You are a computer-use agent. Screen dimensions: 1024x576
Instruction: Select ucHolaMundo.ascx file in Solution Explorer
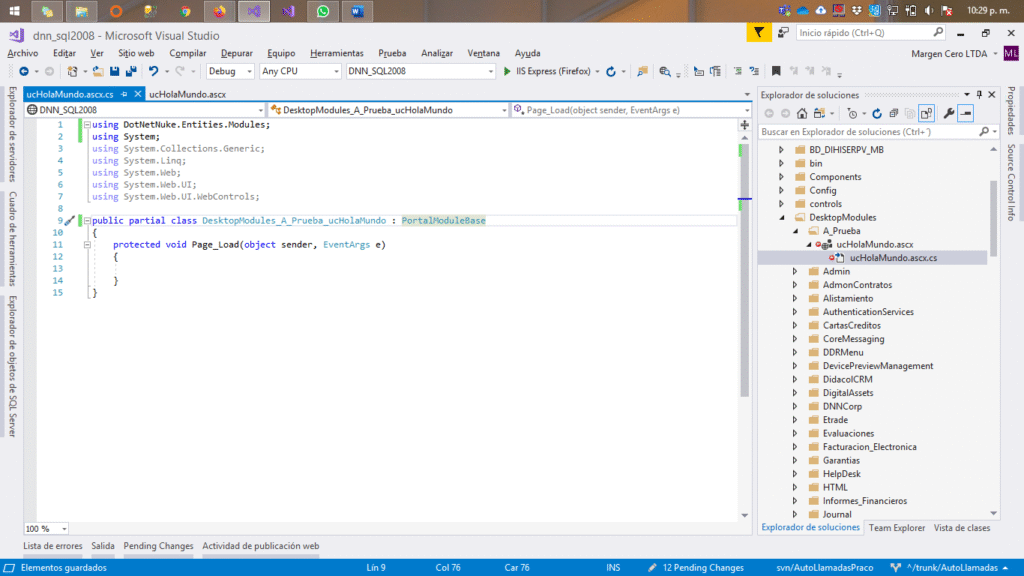[x=874, y=244]
